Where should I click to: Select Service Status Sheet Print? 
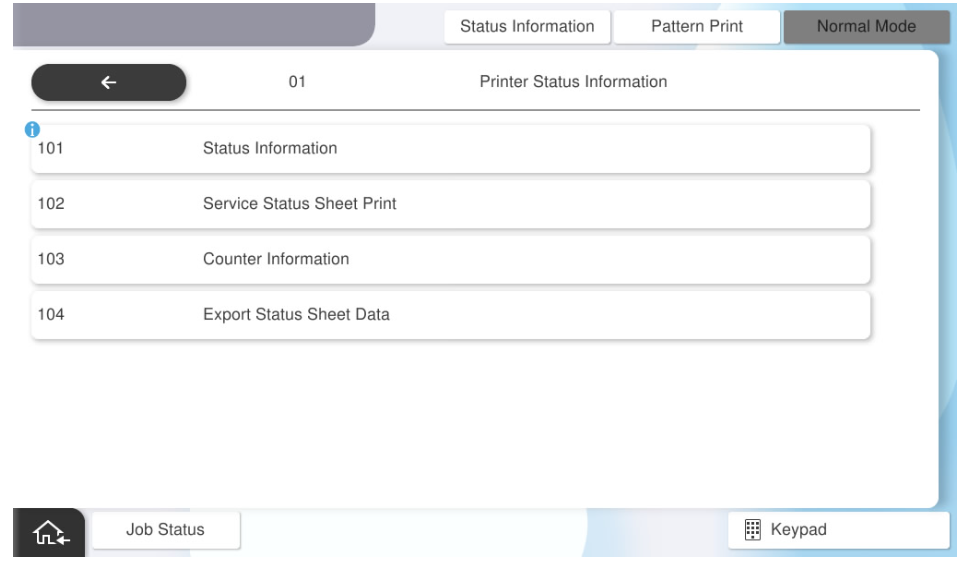tap(450, 204)
